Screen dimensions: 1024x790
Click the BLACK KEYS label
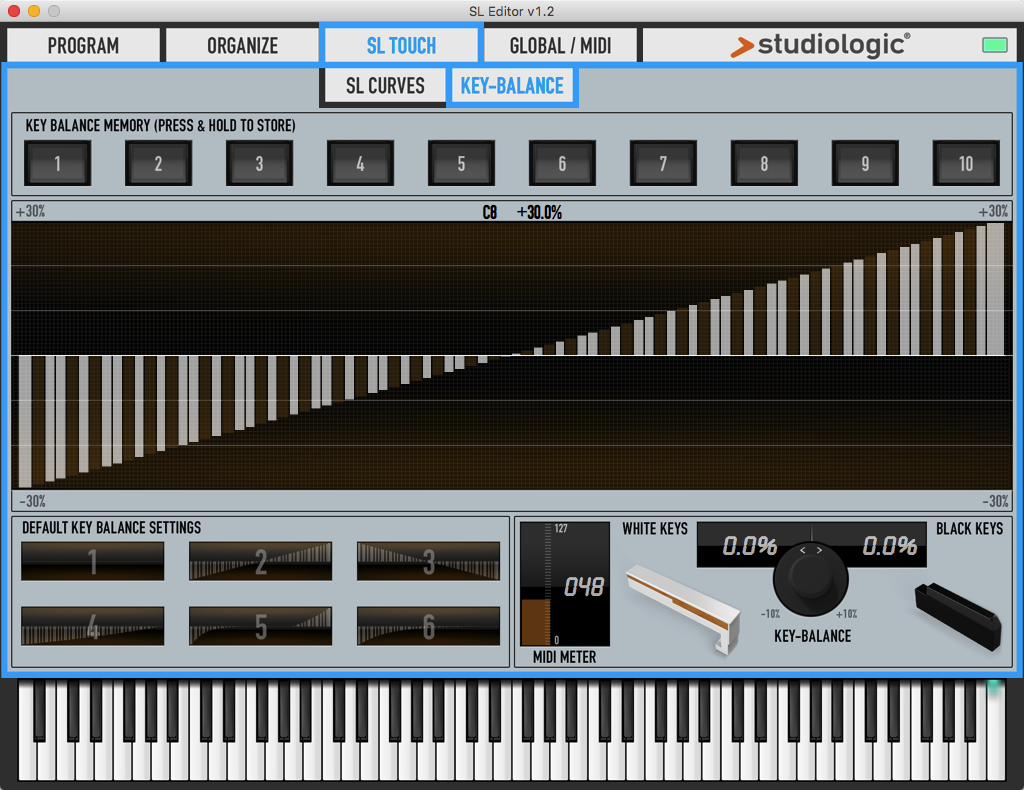click(969, 528)
